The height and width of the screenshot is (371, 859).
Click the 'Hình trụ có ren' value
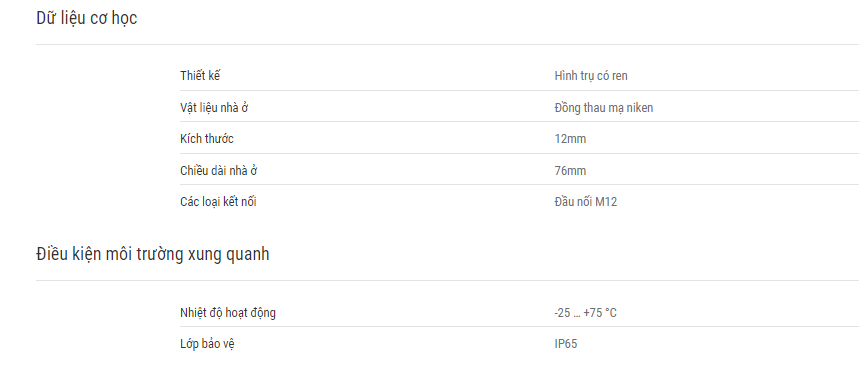[x=591, y=76]
